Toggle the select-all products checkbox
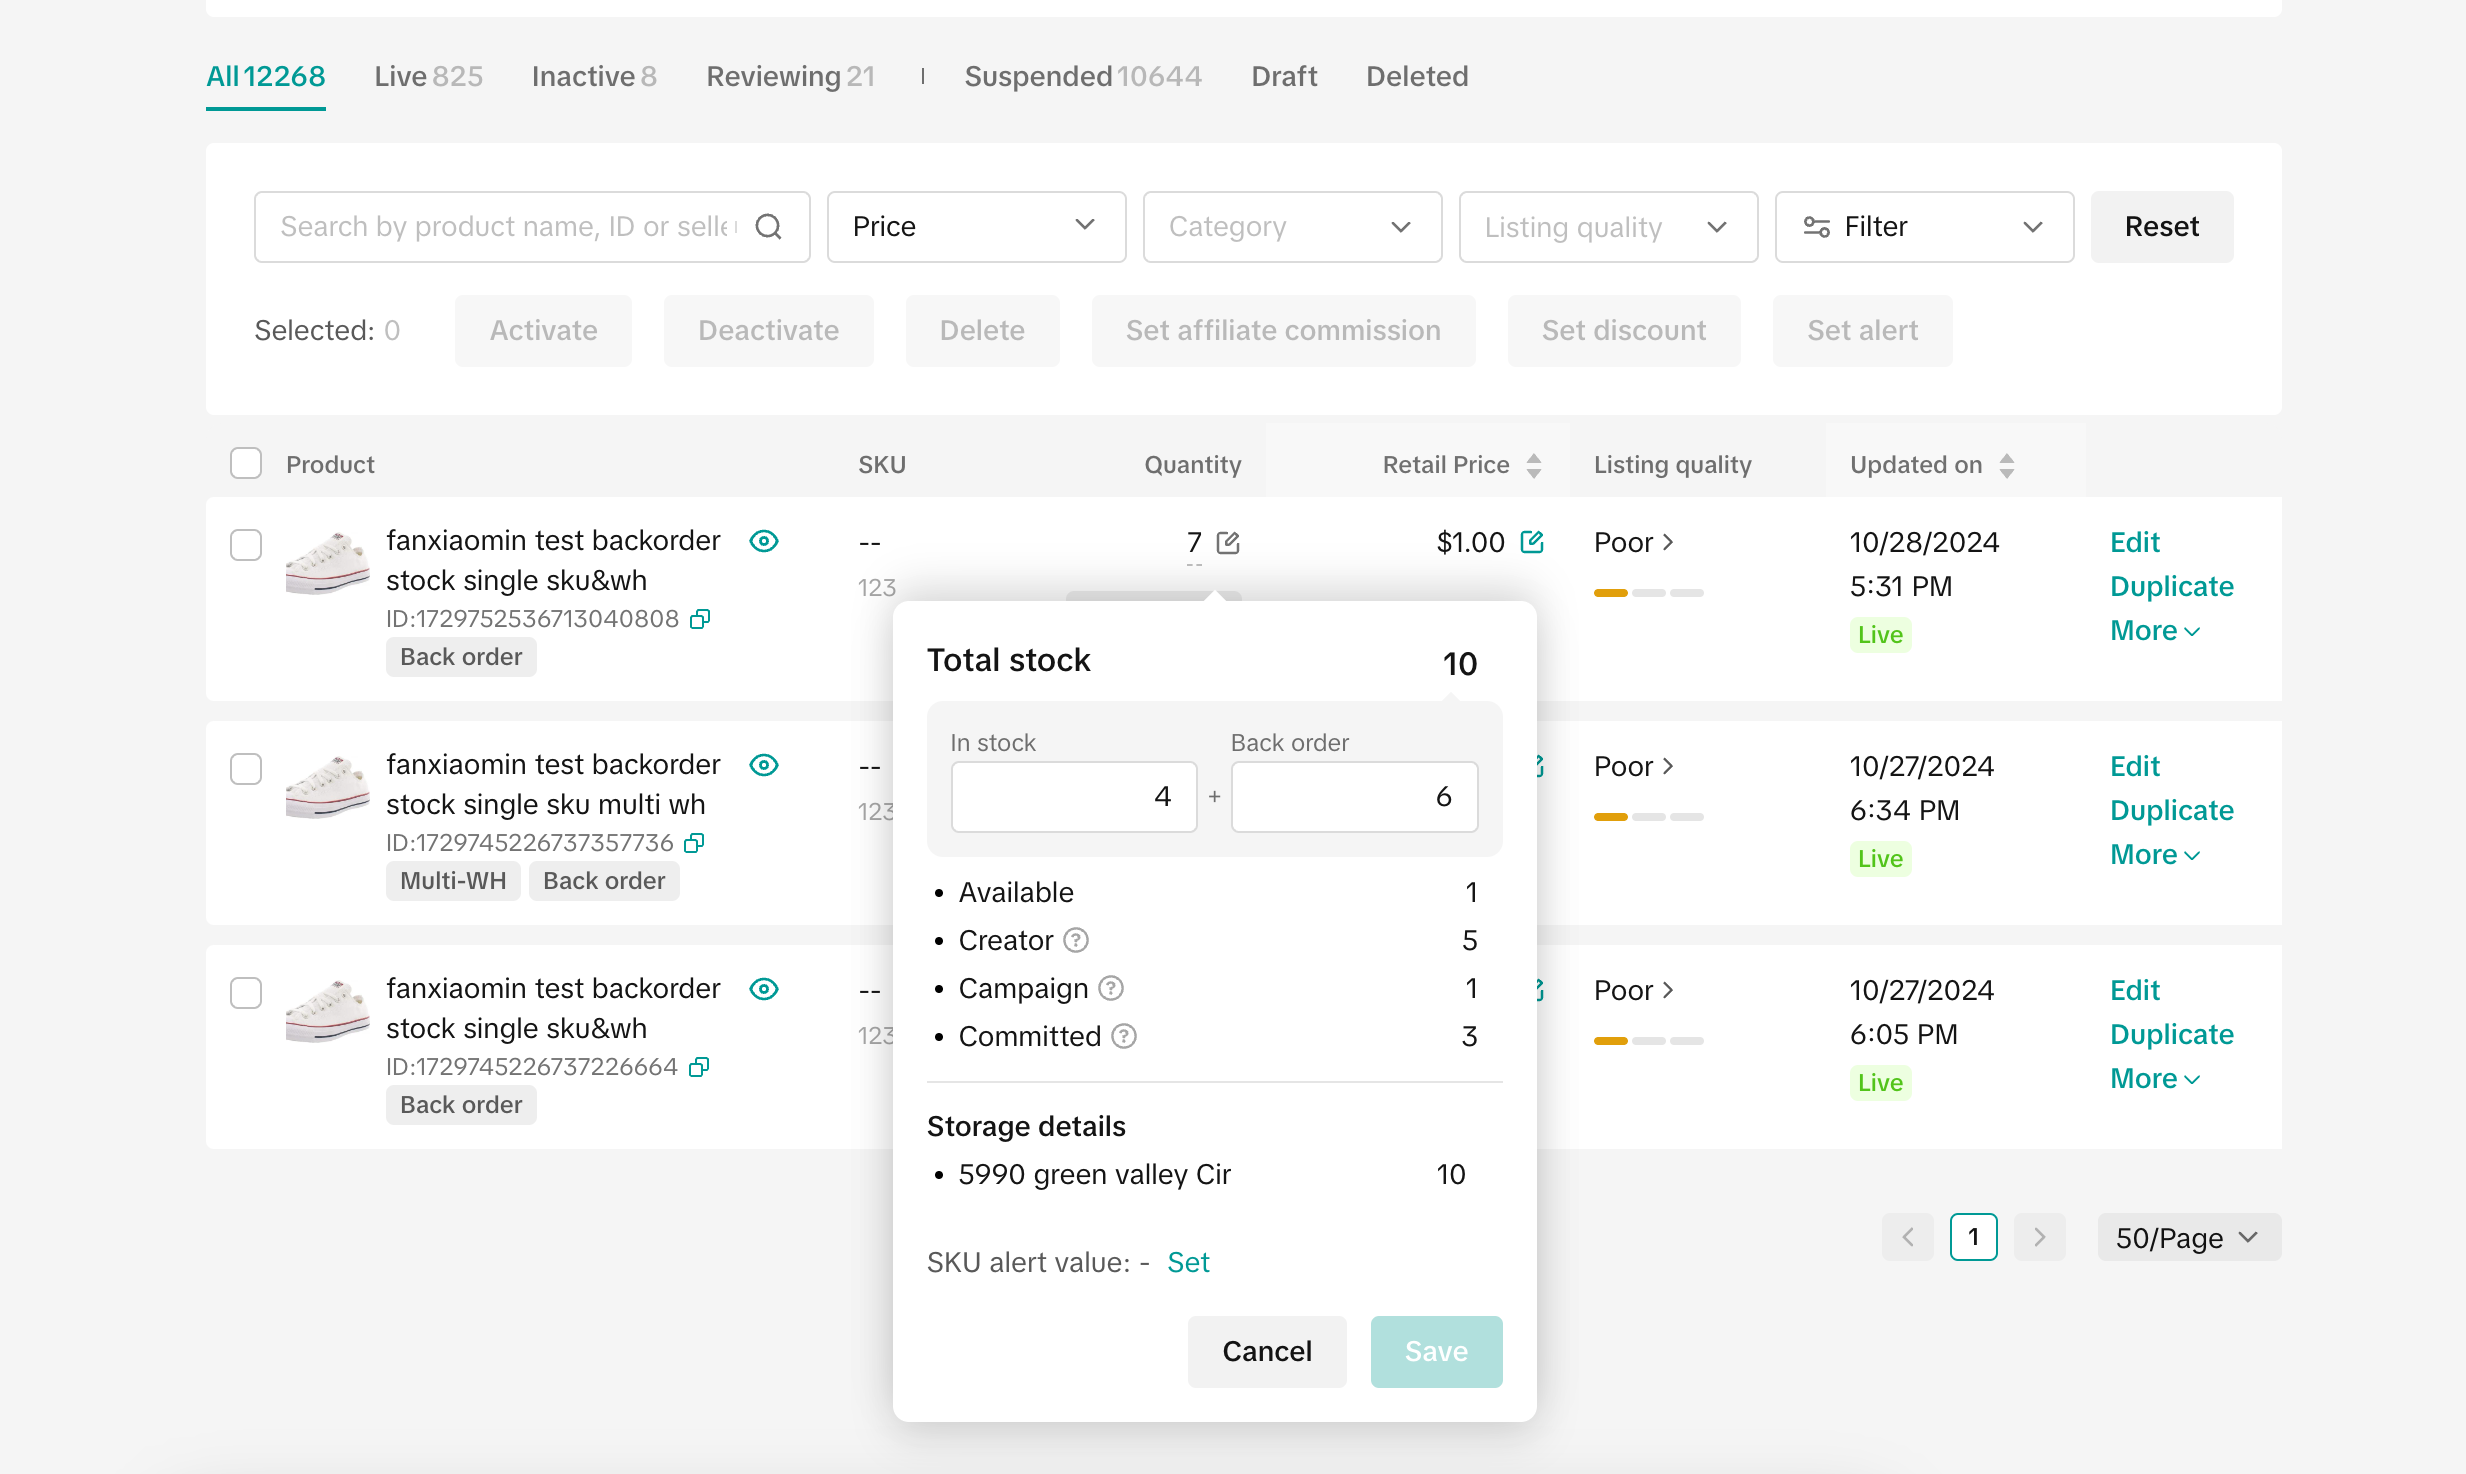Screen dimensions: 2466x1474 tap(246, 464)
